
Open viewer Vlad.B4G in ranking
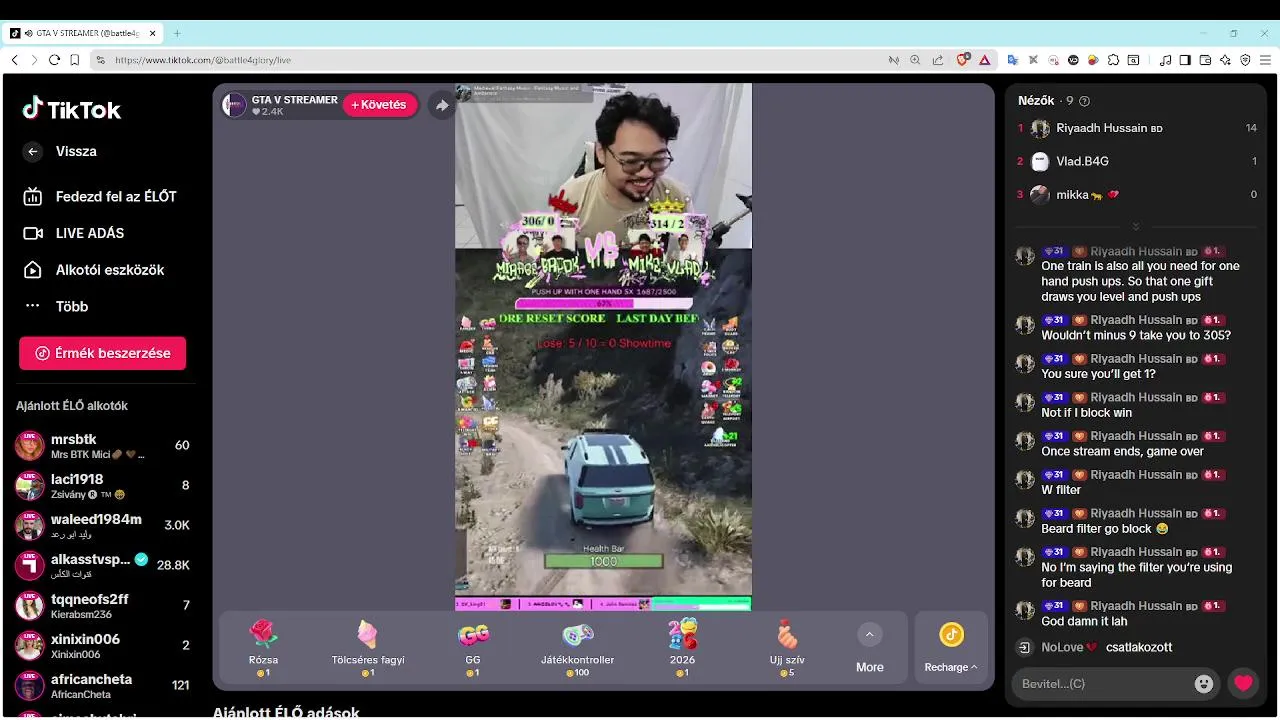coord(1137,161)
